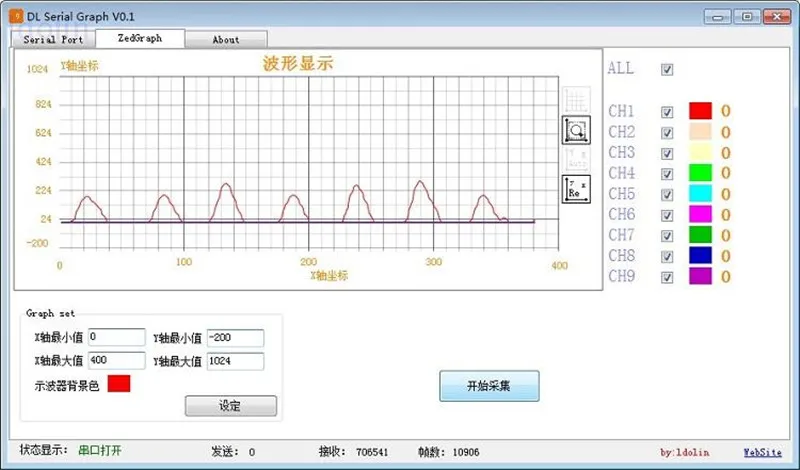
Task: Focus the X轴最小值 input field
Action: pos(117,337)
